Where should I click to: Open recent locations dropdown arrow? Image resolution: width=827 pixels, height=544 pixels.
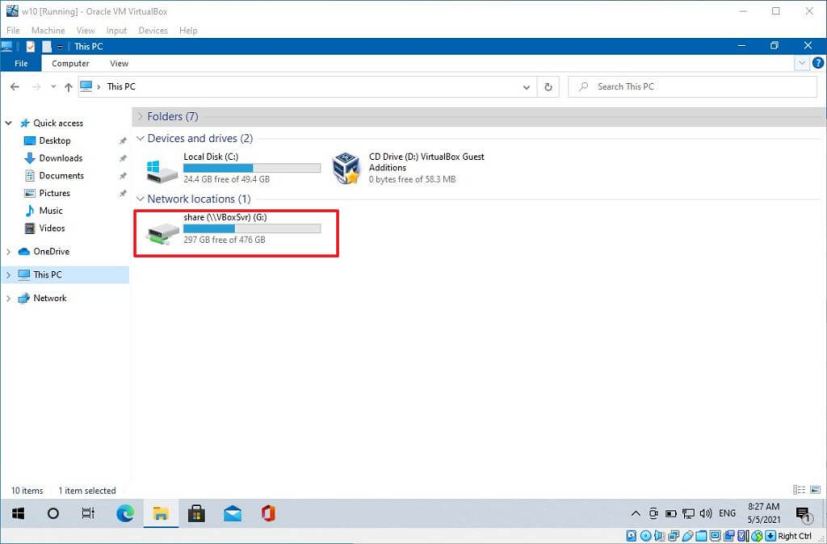53,87
